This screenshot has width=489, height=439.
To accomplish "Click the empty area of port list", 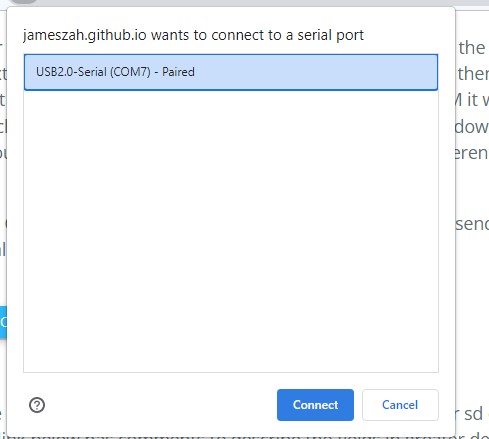I will pyautogui.click(x=231, y=231).
